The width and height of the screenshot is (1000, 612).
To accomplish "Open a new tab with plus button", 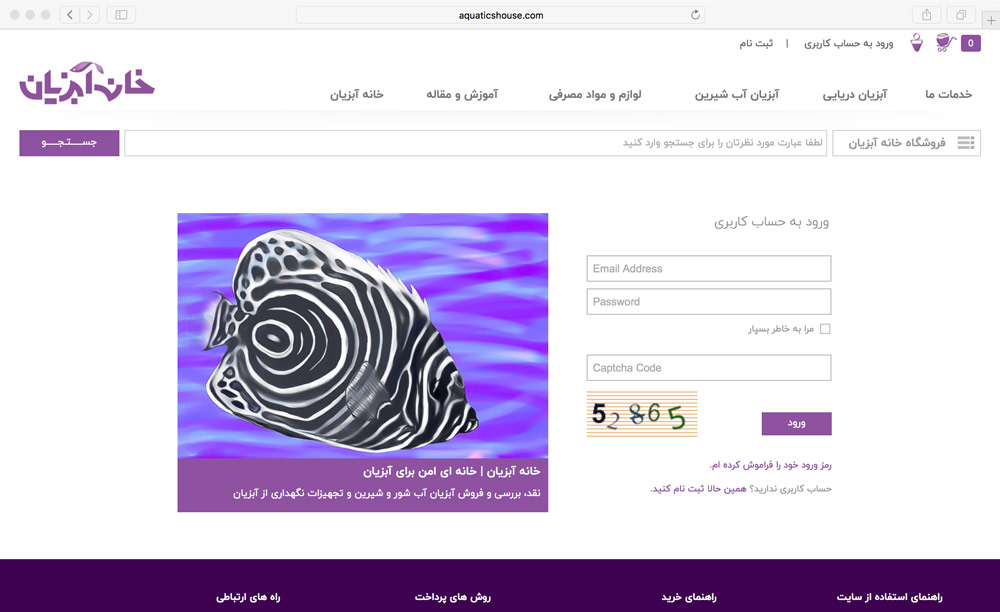I will coord(991,20).
